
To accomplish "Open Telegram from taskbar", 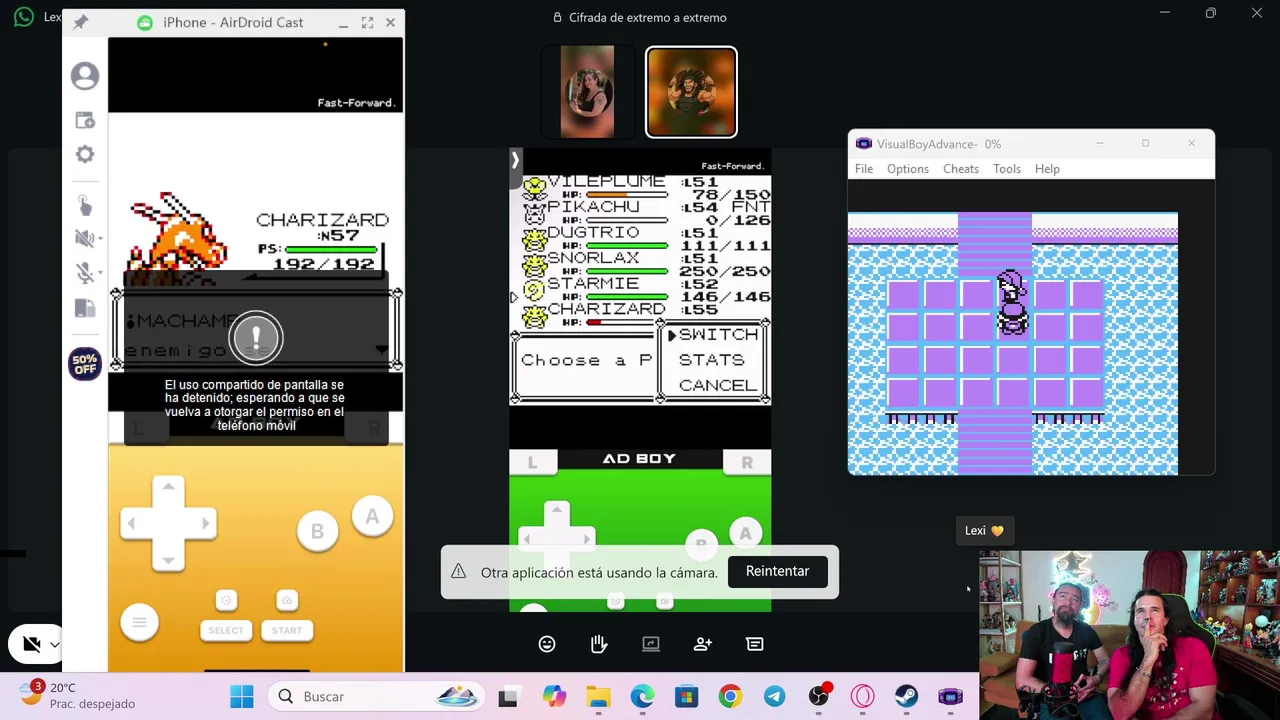I will (774, 696).
